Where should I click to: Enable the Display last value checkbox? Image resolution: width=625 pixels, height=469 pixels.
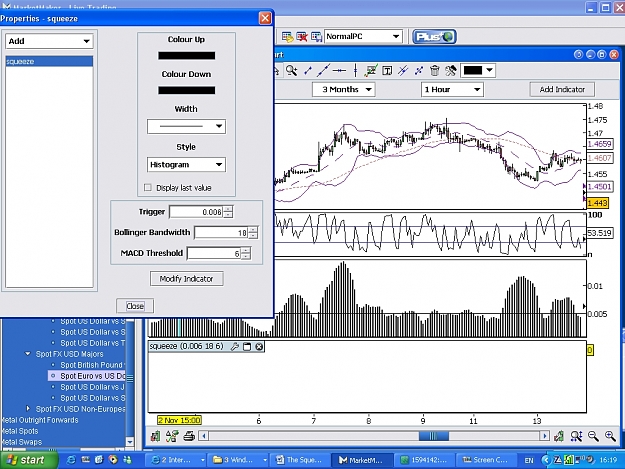tap(148, 187)
